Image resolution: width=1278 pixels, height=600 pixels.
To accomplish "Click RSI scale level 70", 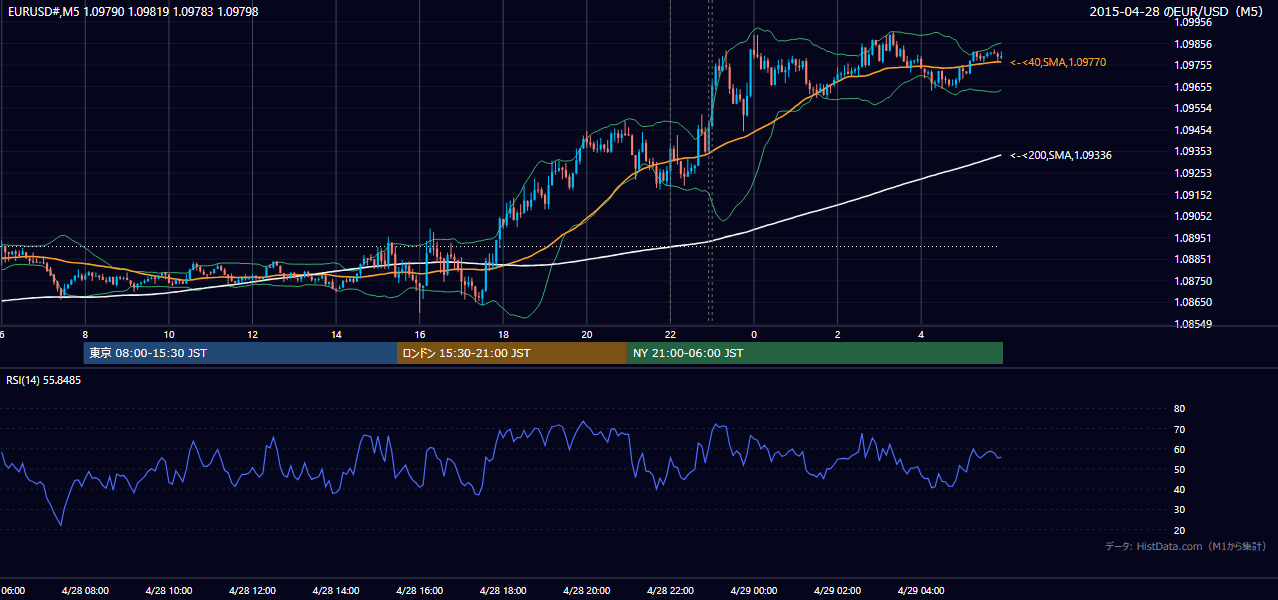I will pos(1179,429).
